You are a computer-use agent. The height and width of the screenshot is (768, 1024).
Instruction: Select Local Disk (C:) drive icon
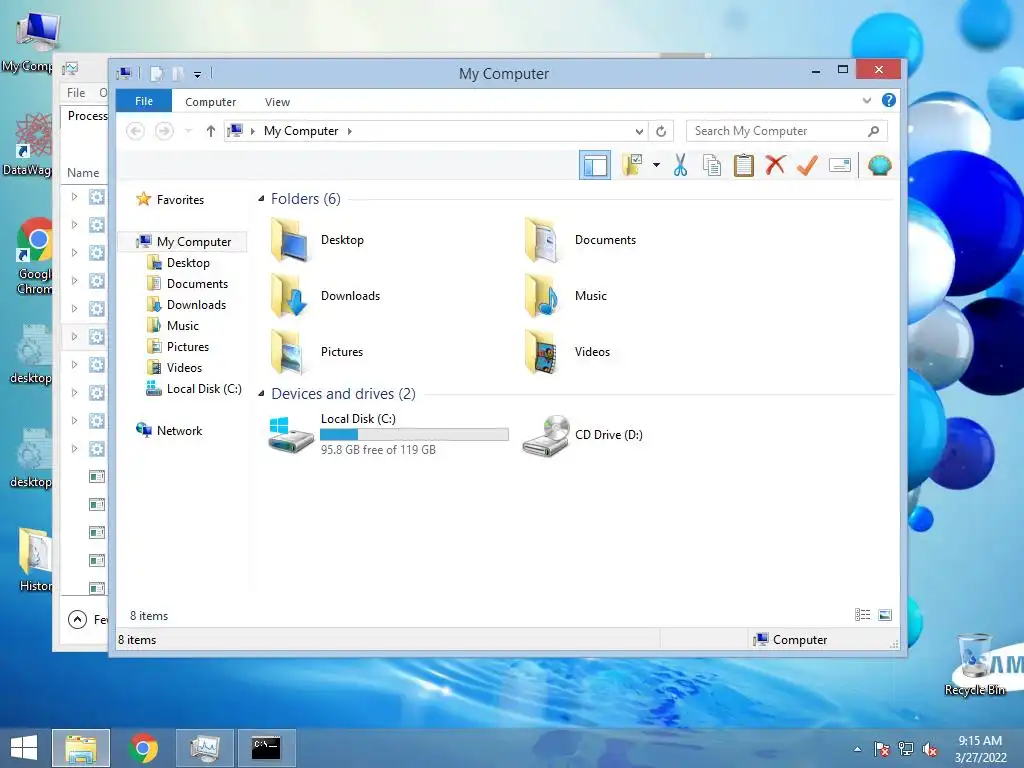pyautogui.click(x=291, y=435)
